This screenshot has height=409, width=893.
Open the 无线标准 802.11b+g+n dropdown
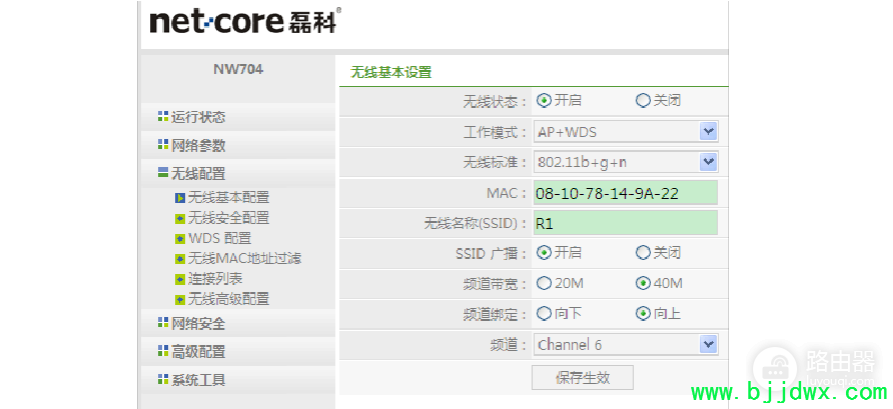pos(708,161)
